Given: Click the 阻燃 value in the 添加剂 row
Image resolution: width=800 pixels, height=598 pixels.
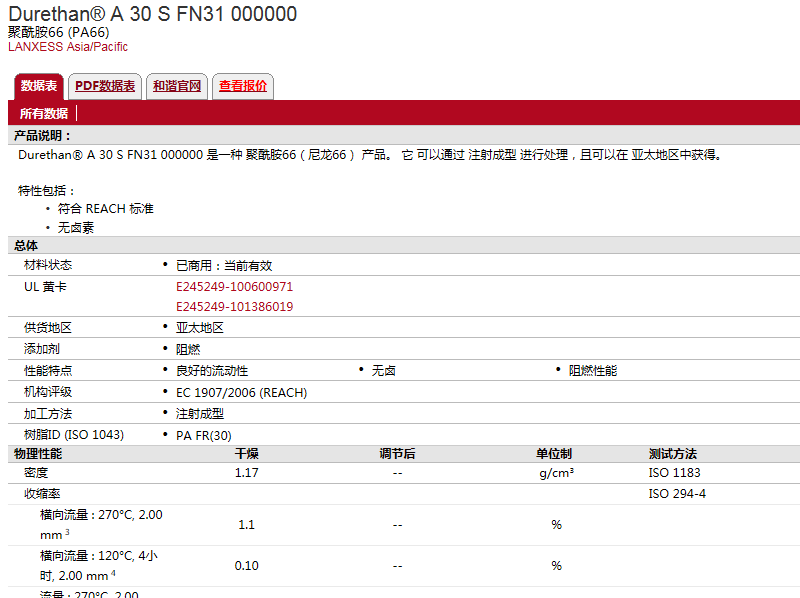Looking at the screenshot, I should click(188, 350).
